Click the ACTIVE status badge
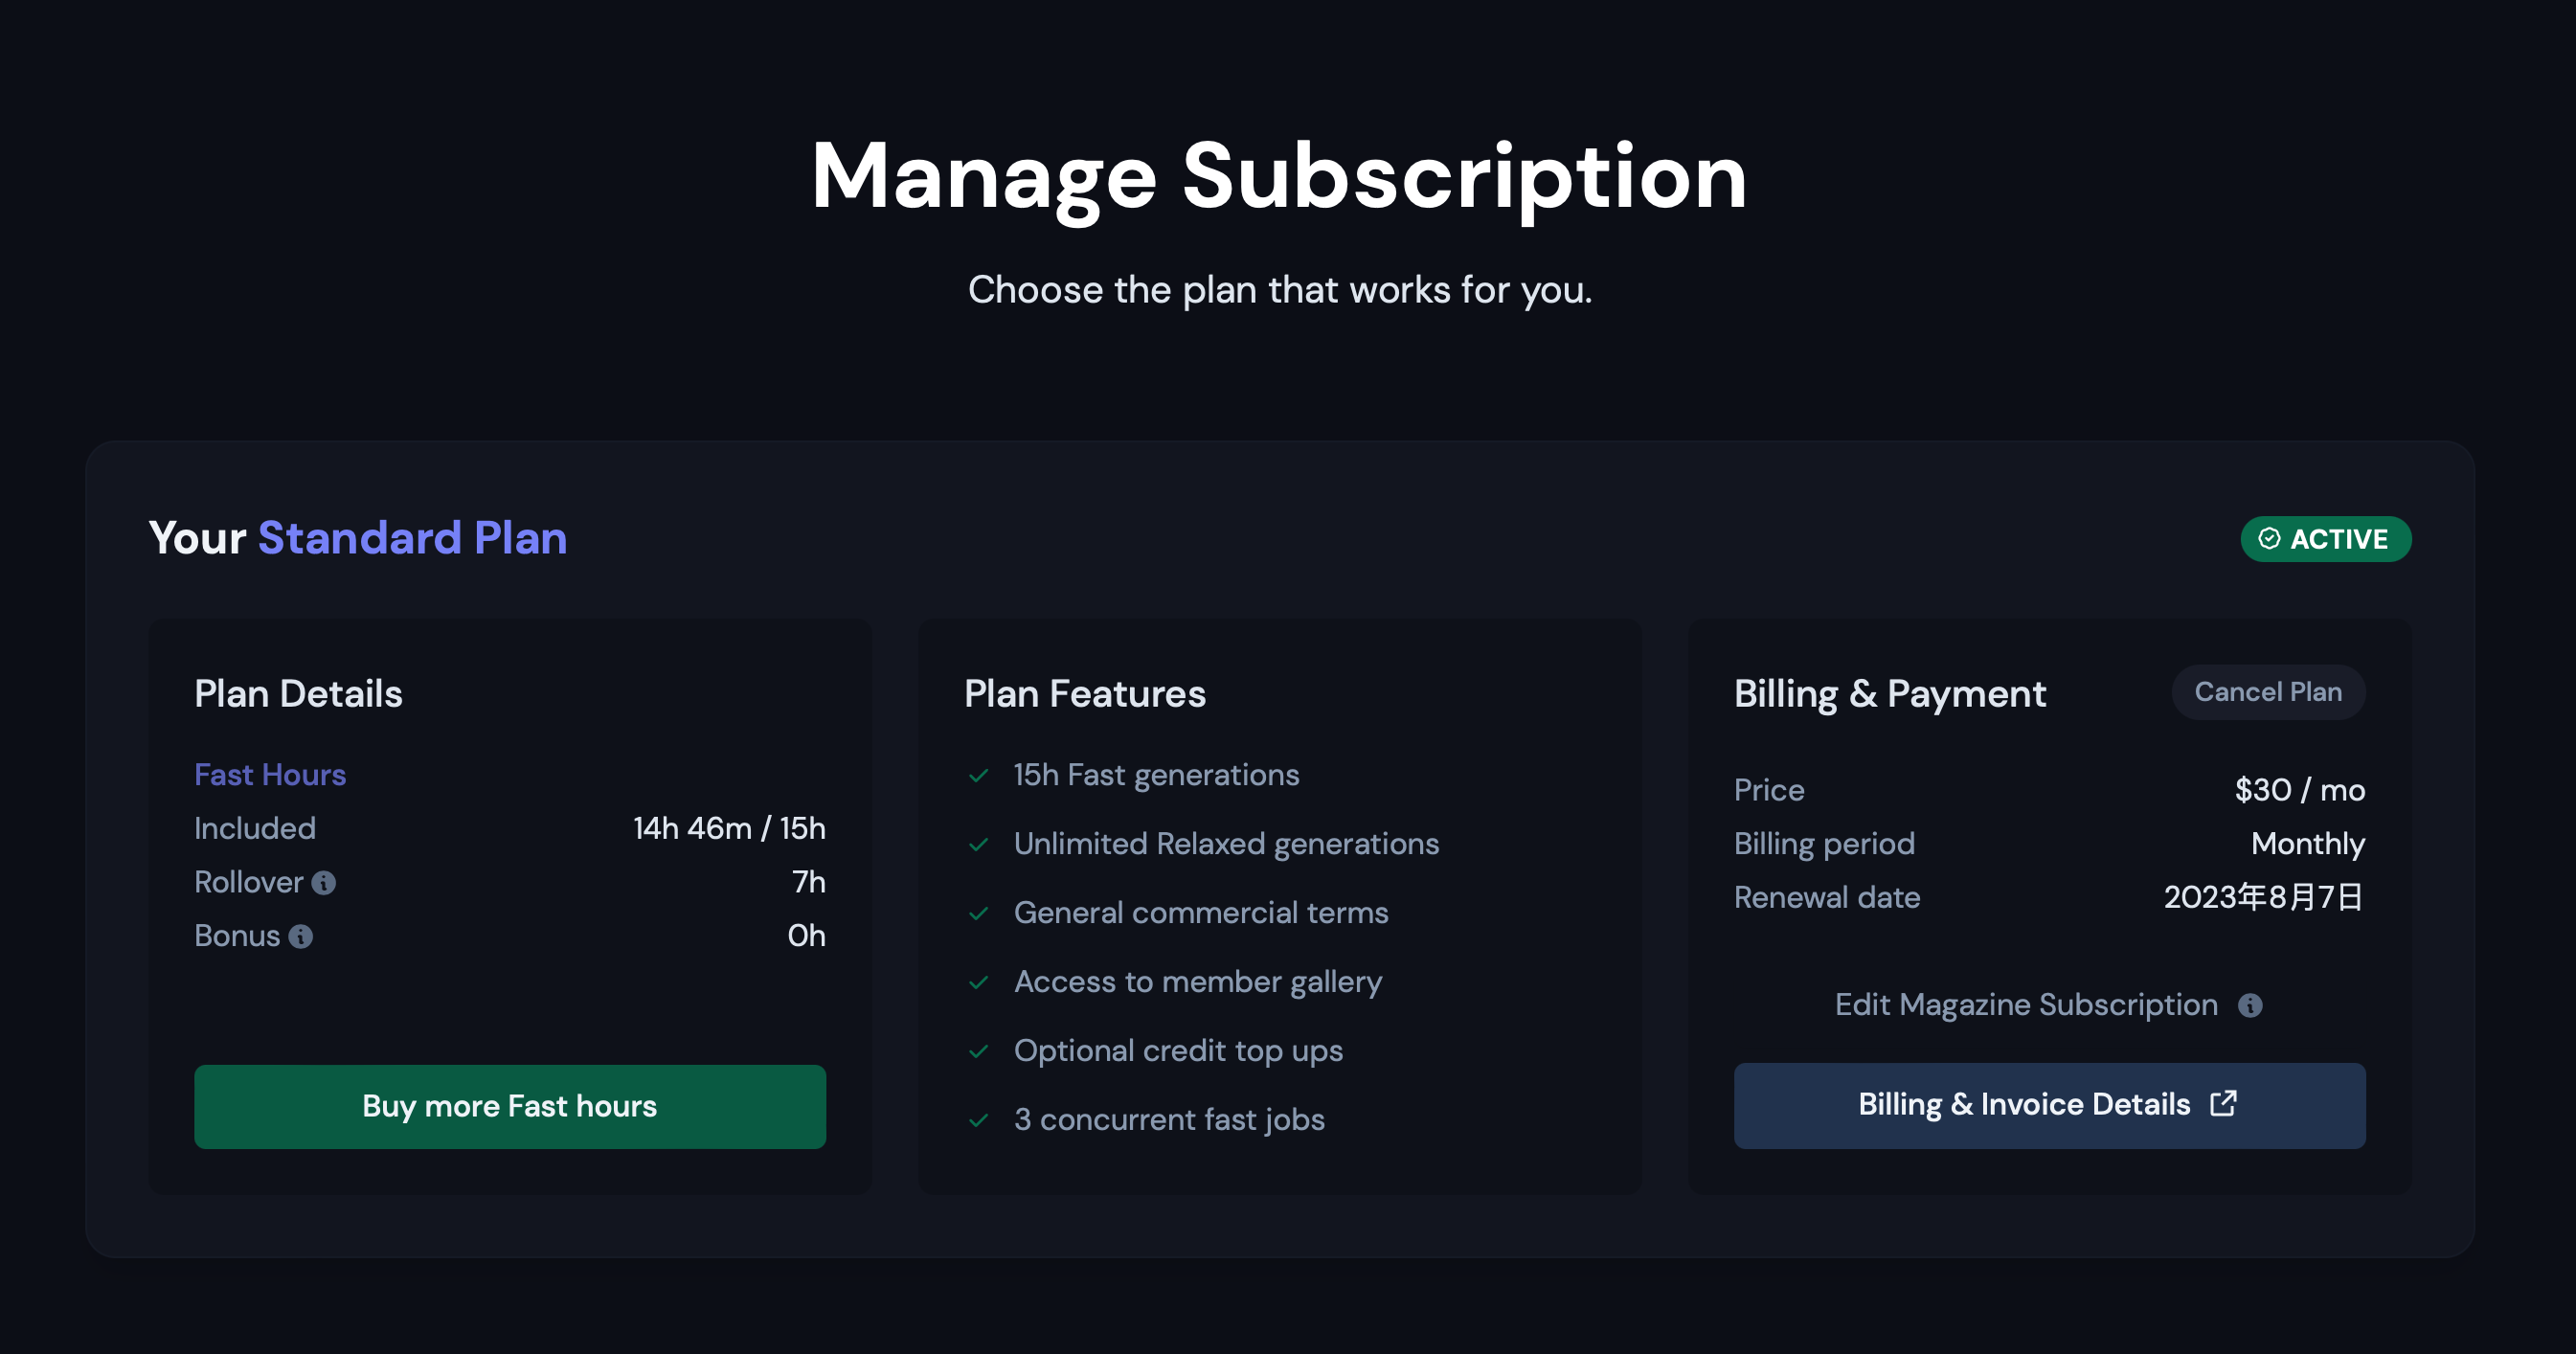 2325,539
